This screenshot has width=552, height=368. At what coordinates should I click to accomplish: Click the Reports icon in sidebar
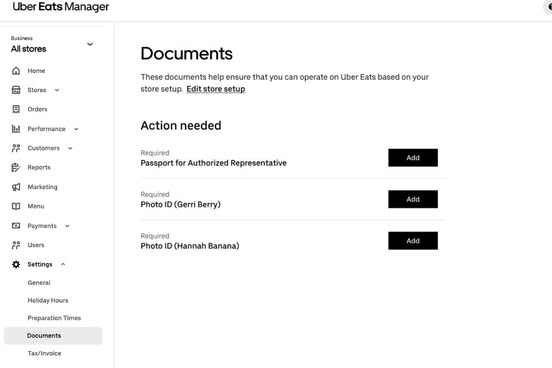16,167
